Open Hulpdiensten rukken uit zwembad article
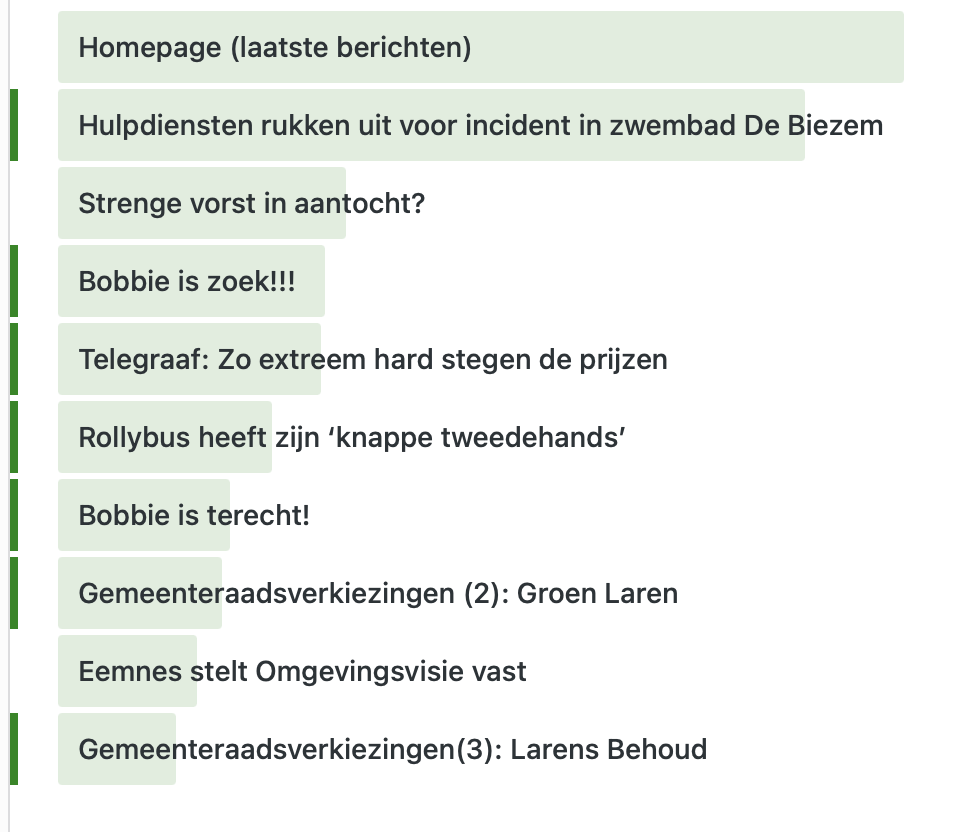This screenshot has height=832, width=962. (480, 126)
